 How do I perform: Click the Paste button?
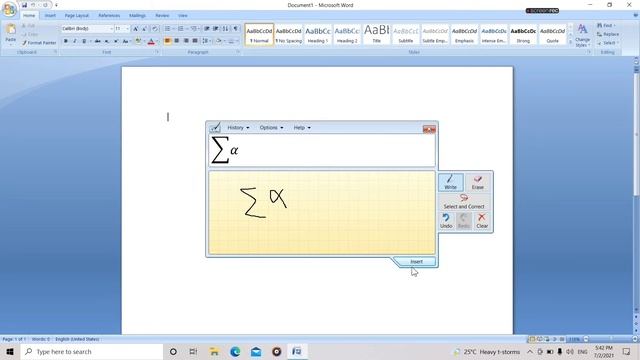(x=11, y=33)
